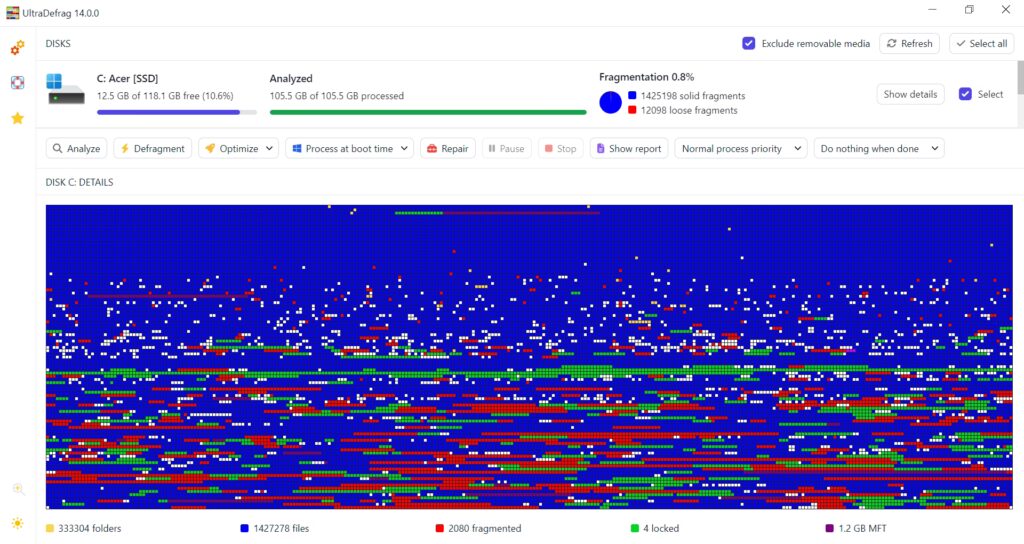This screenshot has width=1024, height=544.
Task: Open the Show report button
Action: pos(629,148)
